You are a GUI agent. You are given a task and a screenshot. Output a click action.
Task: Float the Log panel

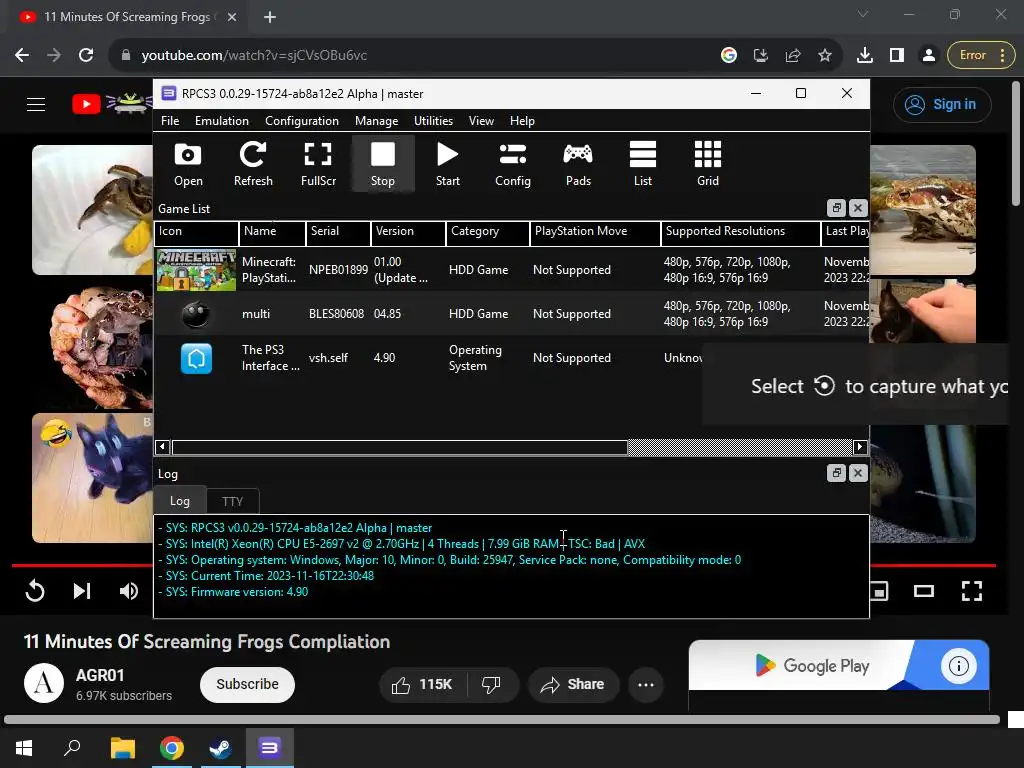pos(836,473)
